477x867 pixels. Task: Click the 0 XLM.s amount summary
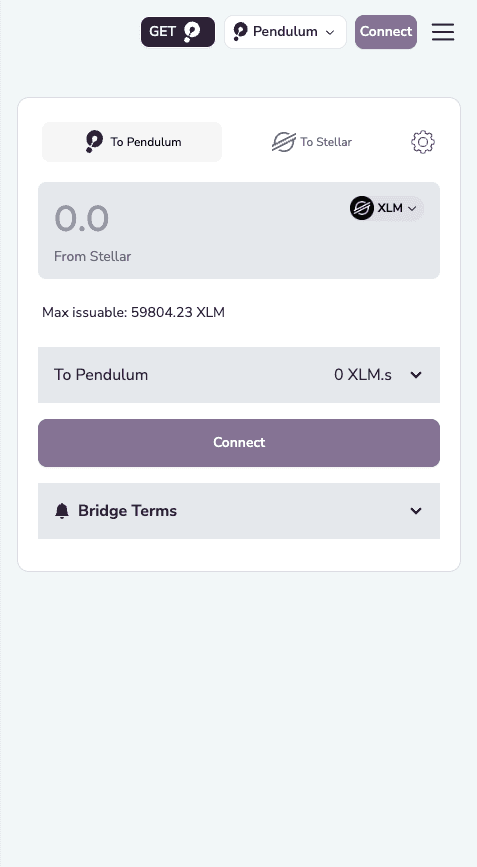[363, 375]
